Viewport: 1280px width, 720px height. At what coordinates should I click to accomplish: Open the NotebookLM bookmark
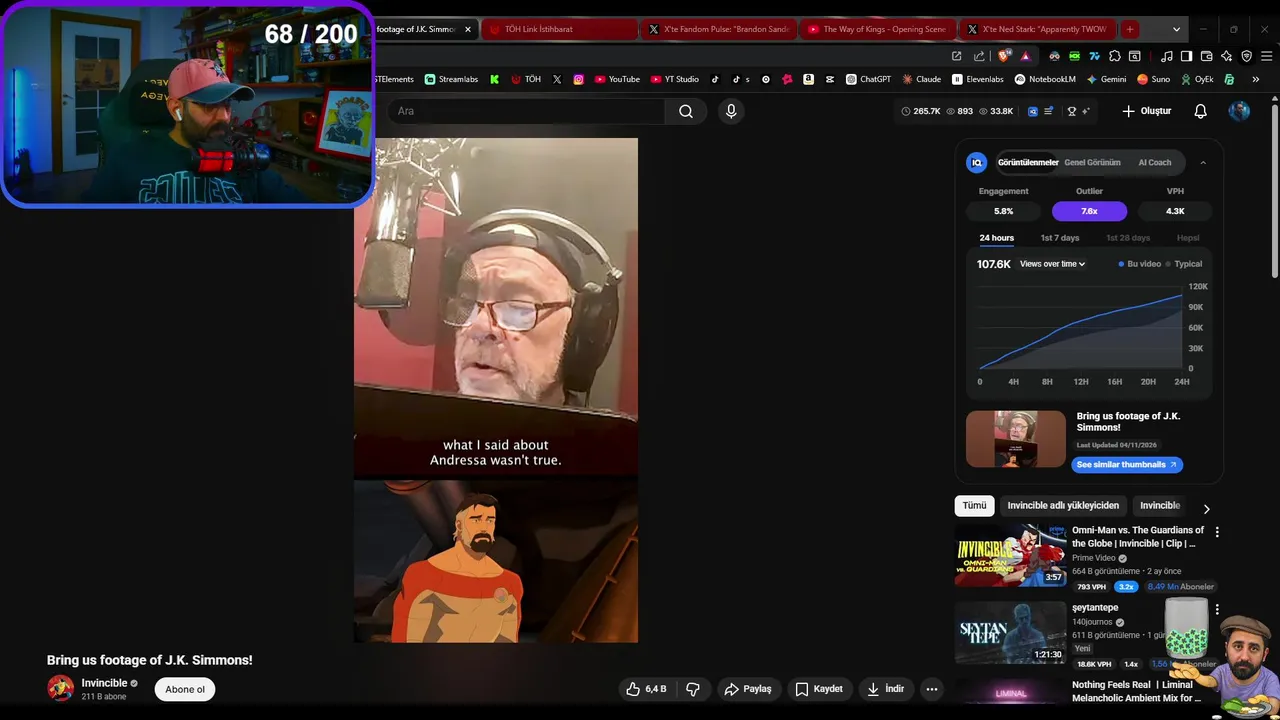pos(1045,79)
